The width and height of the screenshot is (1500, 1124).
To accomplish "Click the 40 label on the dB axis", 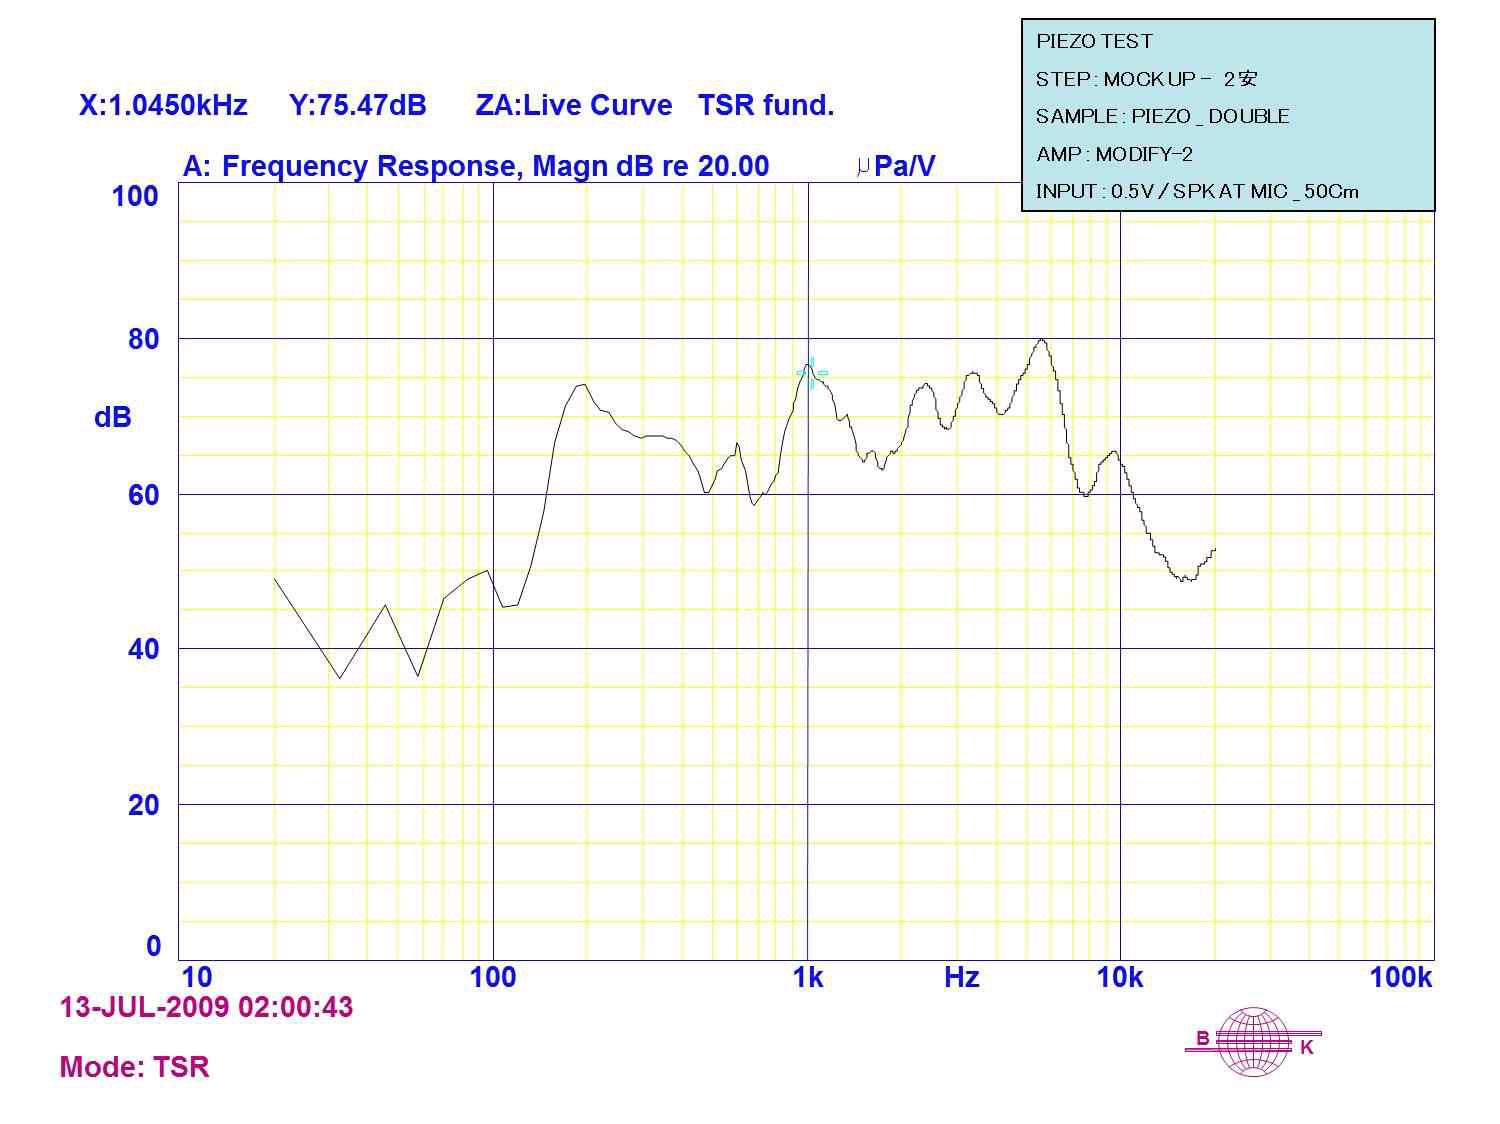I will click(x=143, y=650).
